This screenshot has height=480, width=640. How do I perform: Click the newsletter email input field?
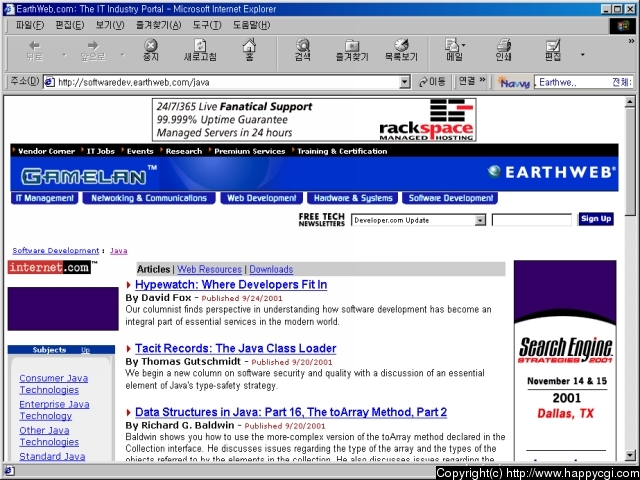532,220
